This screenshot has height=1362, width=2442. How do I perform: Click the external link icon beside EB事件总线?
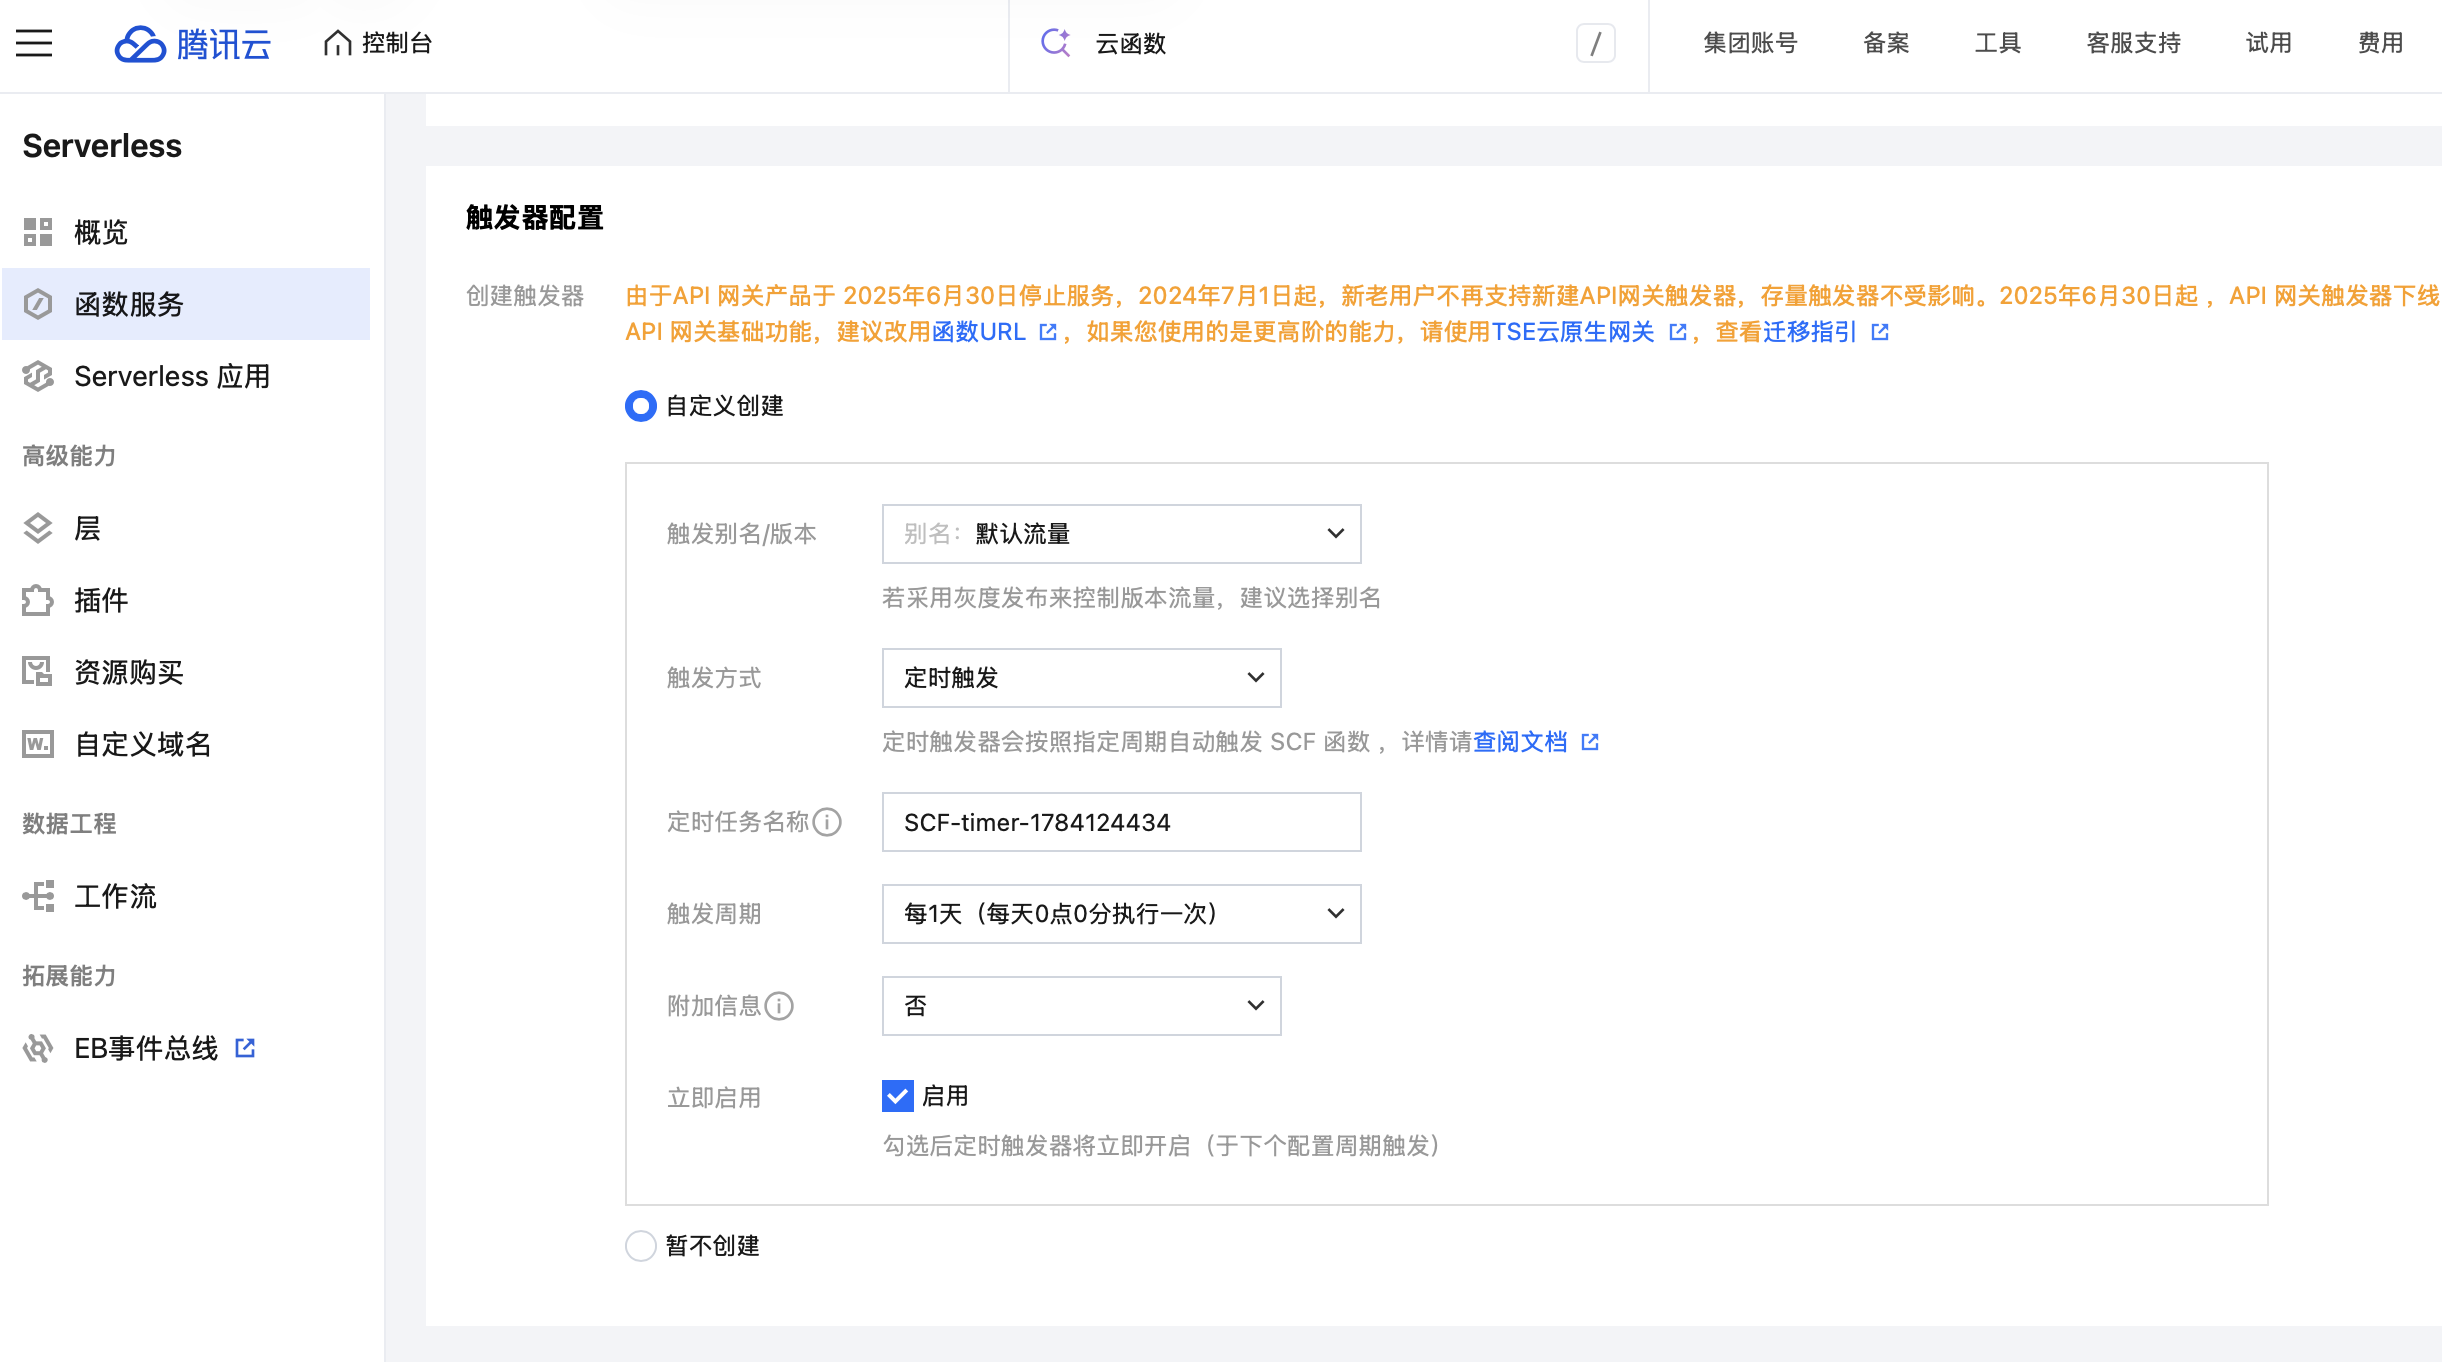click(245, 1047)
